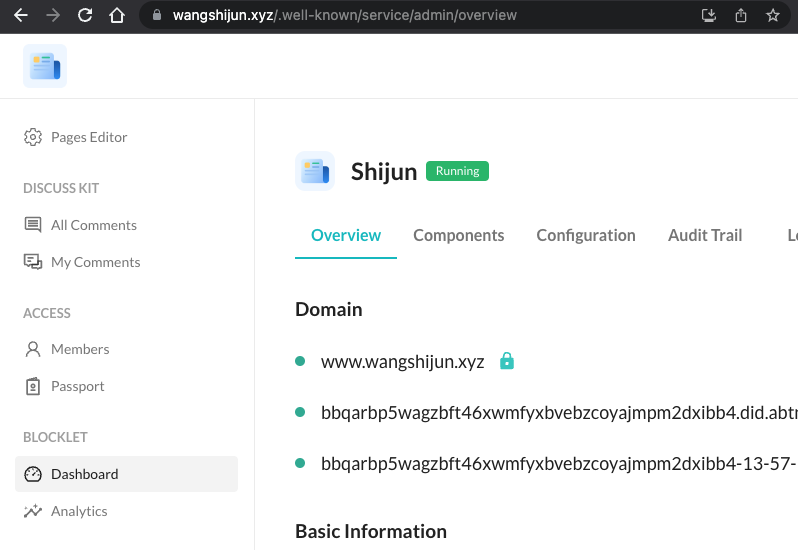Switch to the Configuration tab
The image size is (798, 550).
coord(585,235)
